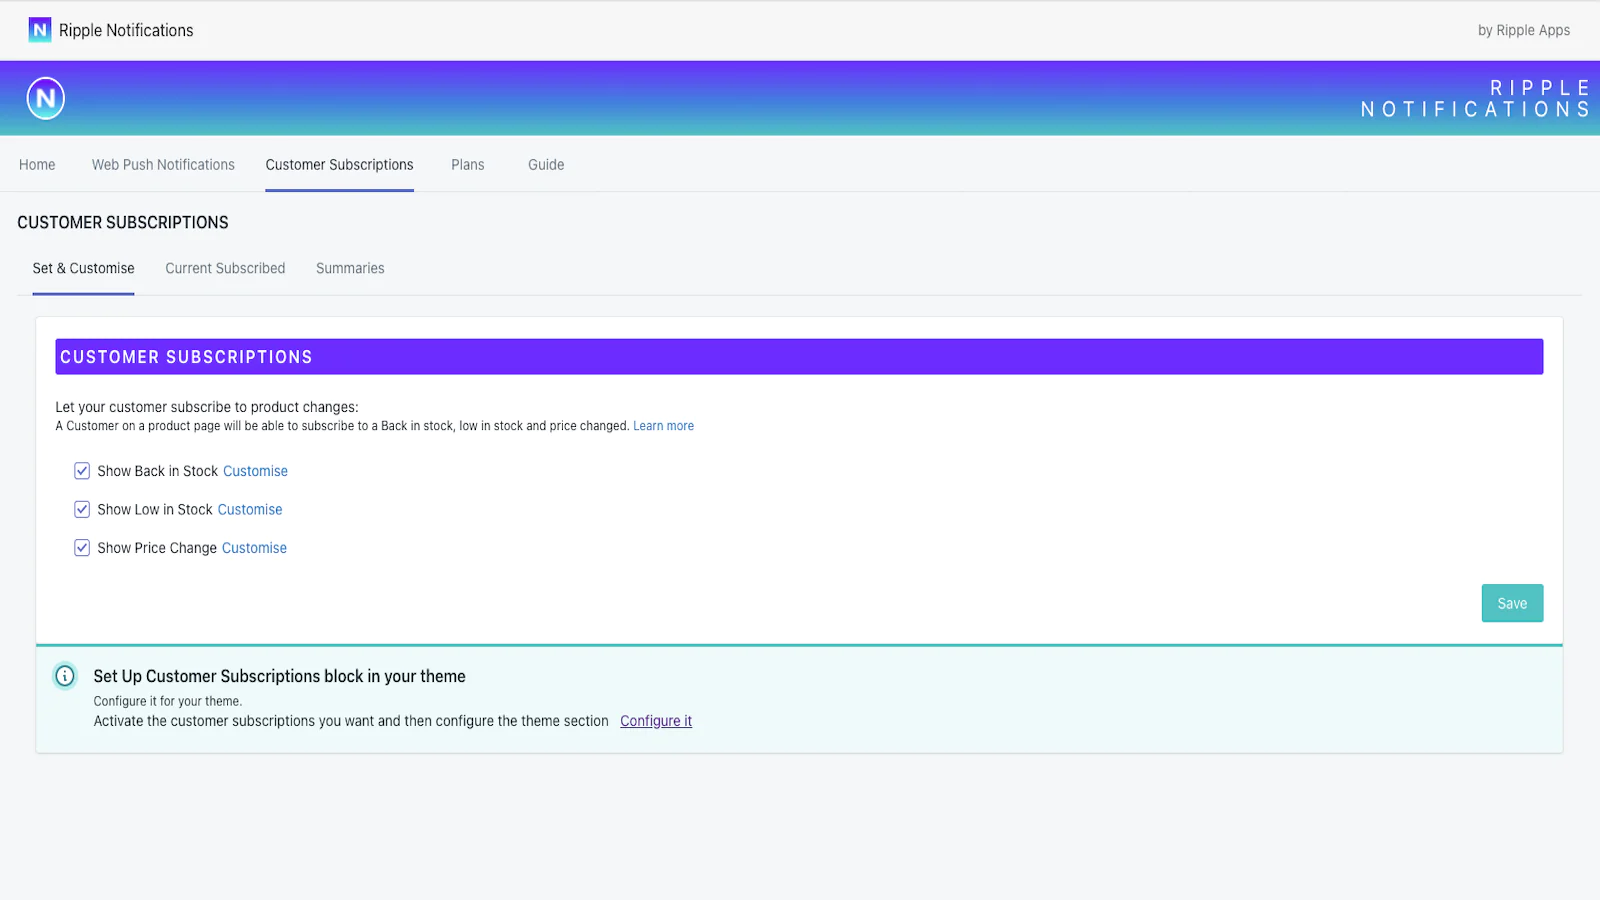Click the Ripple Notifications logo icon top-left
This screenshot has width=1600, height=900.
coord(40,30)
